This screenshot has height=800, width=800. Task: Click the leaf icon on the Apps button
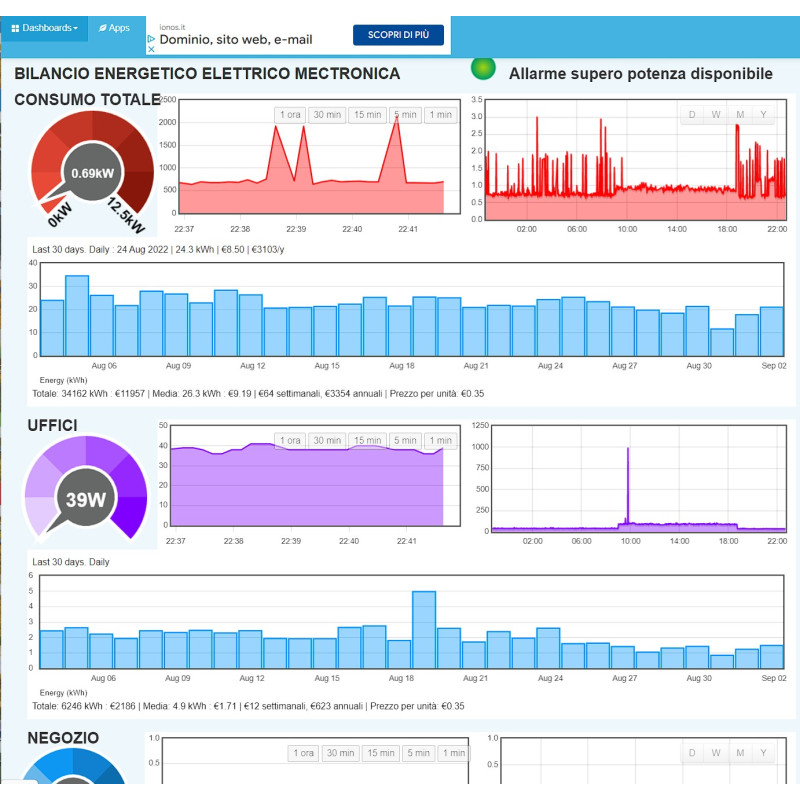pyautogui.click(x=102, y=28)
